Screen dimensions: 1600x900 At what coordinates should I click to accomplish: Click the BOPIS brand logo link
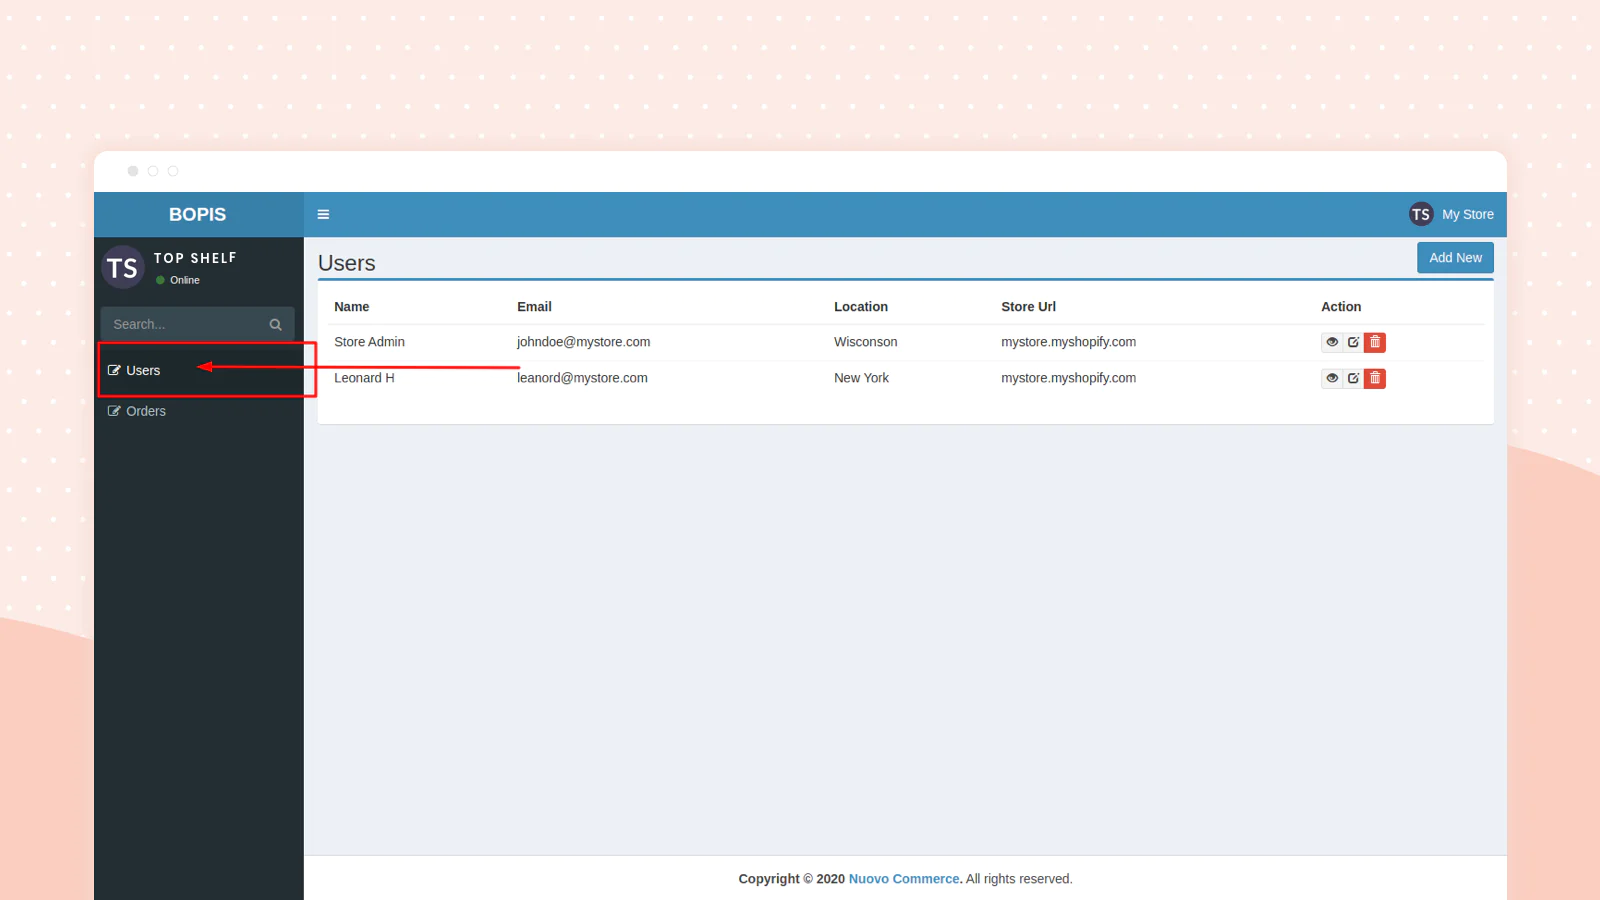198,214
